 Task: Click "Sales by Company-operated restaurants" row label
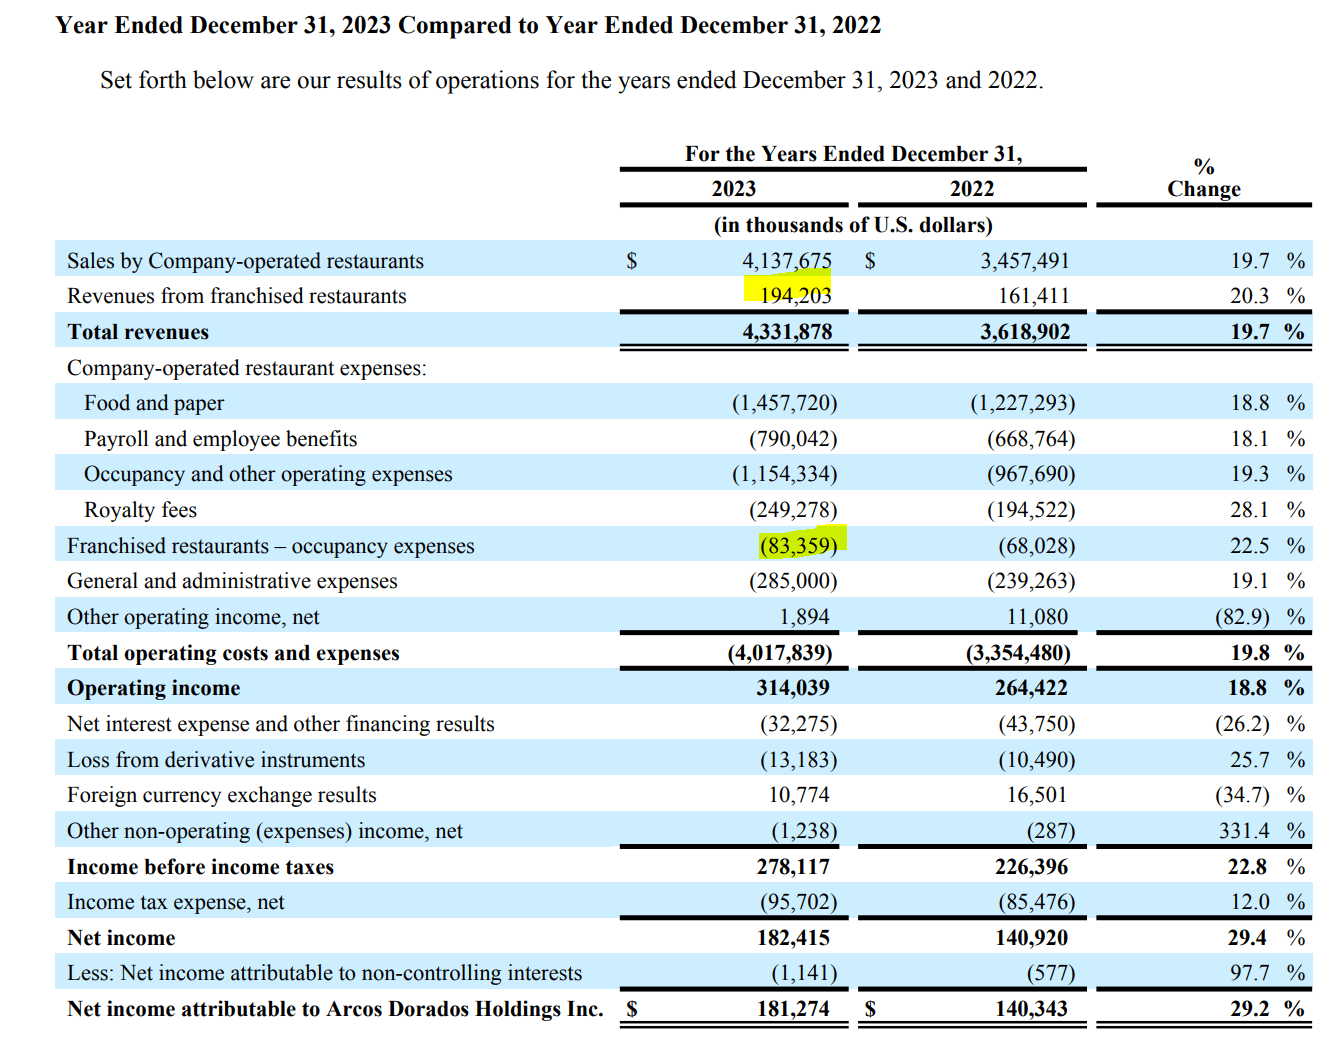pyautogui.click(x=245, y=261)
